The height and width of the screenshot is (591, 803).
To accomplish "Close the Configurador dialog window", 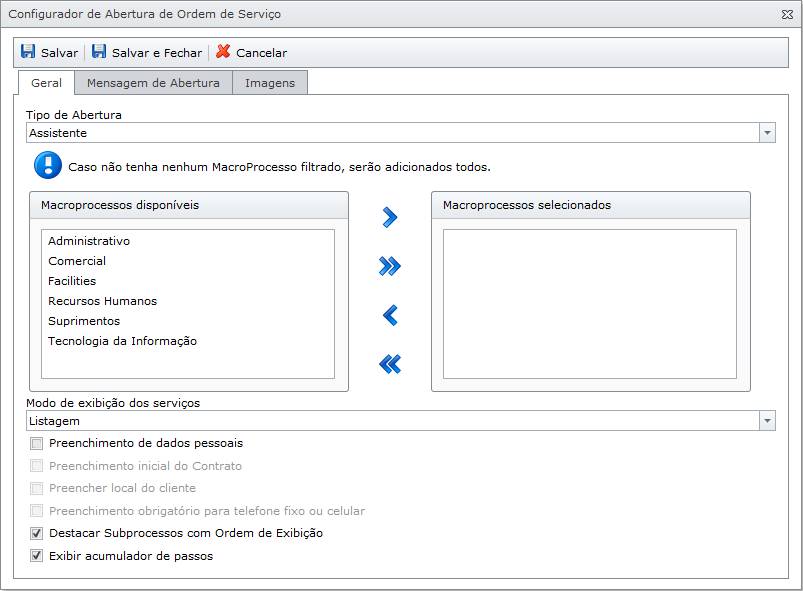I will (x=788, y=15).
